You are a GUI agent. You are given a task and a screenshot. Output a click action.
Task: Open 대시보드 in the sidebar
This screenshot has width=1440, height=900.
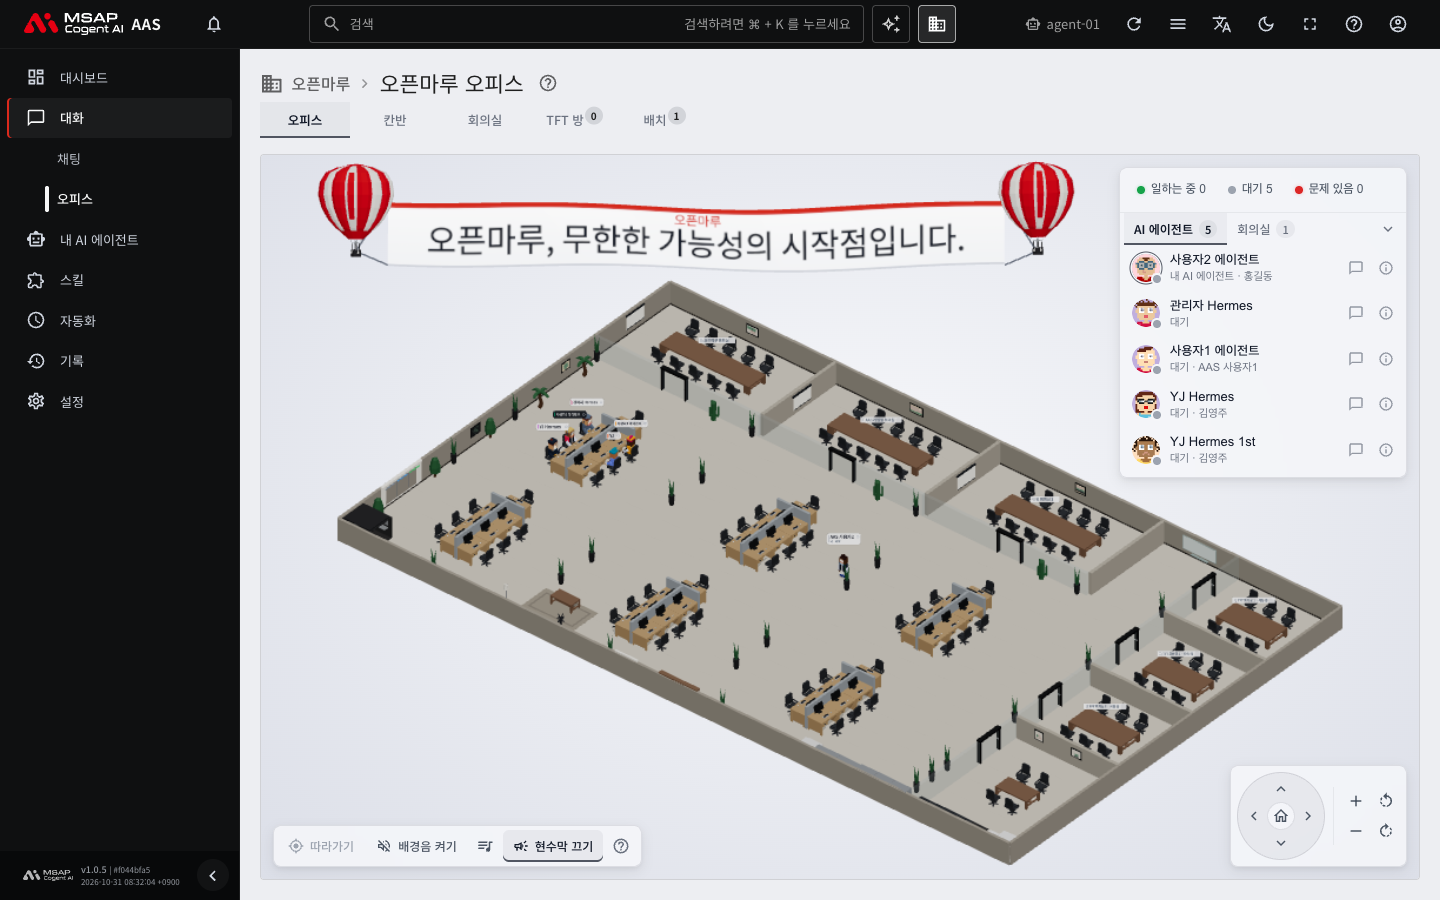tap(120, 78)
